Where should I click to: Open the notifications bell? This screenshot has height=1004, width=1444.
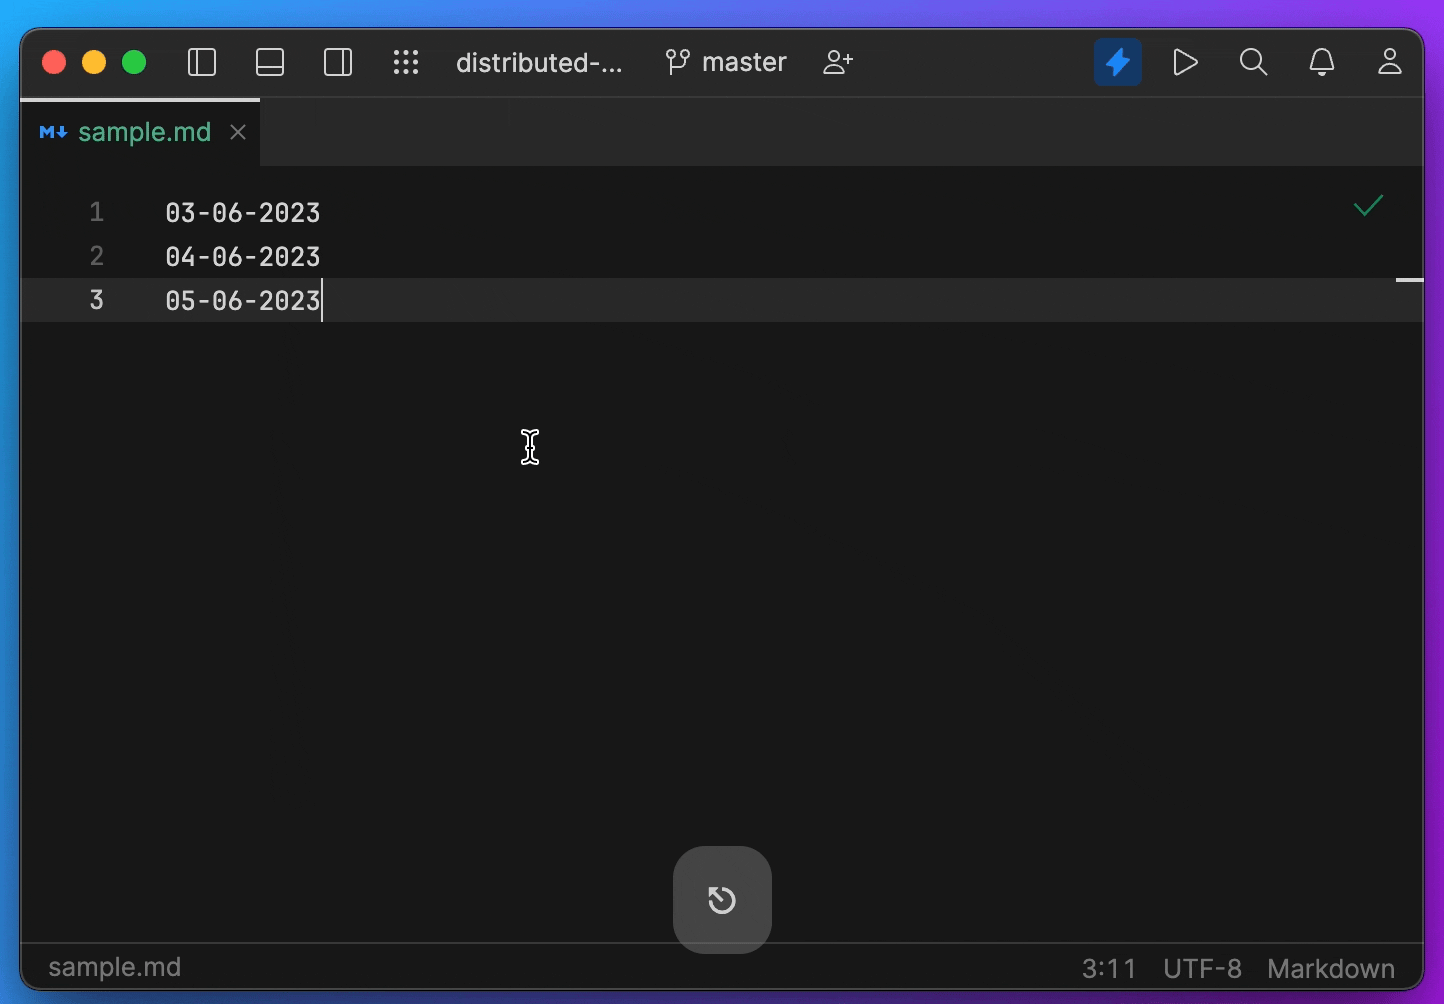tap(1321, 62)
